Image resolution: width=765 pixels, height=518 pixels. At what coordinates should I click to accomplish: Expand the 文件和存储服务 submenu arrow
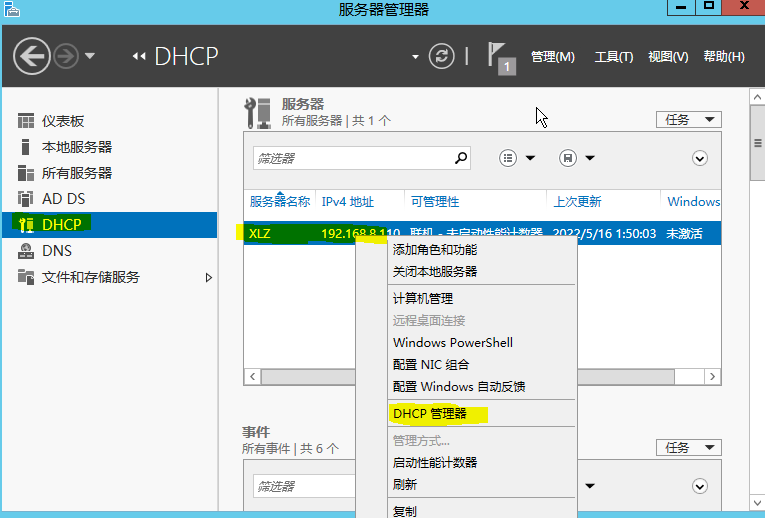tap(209, 278)
